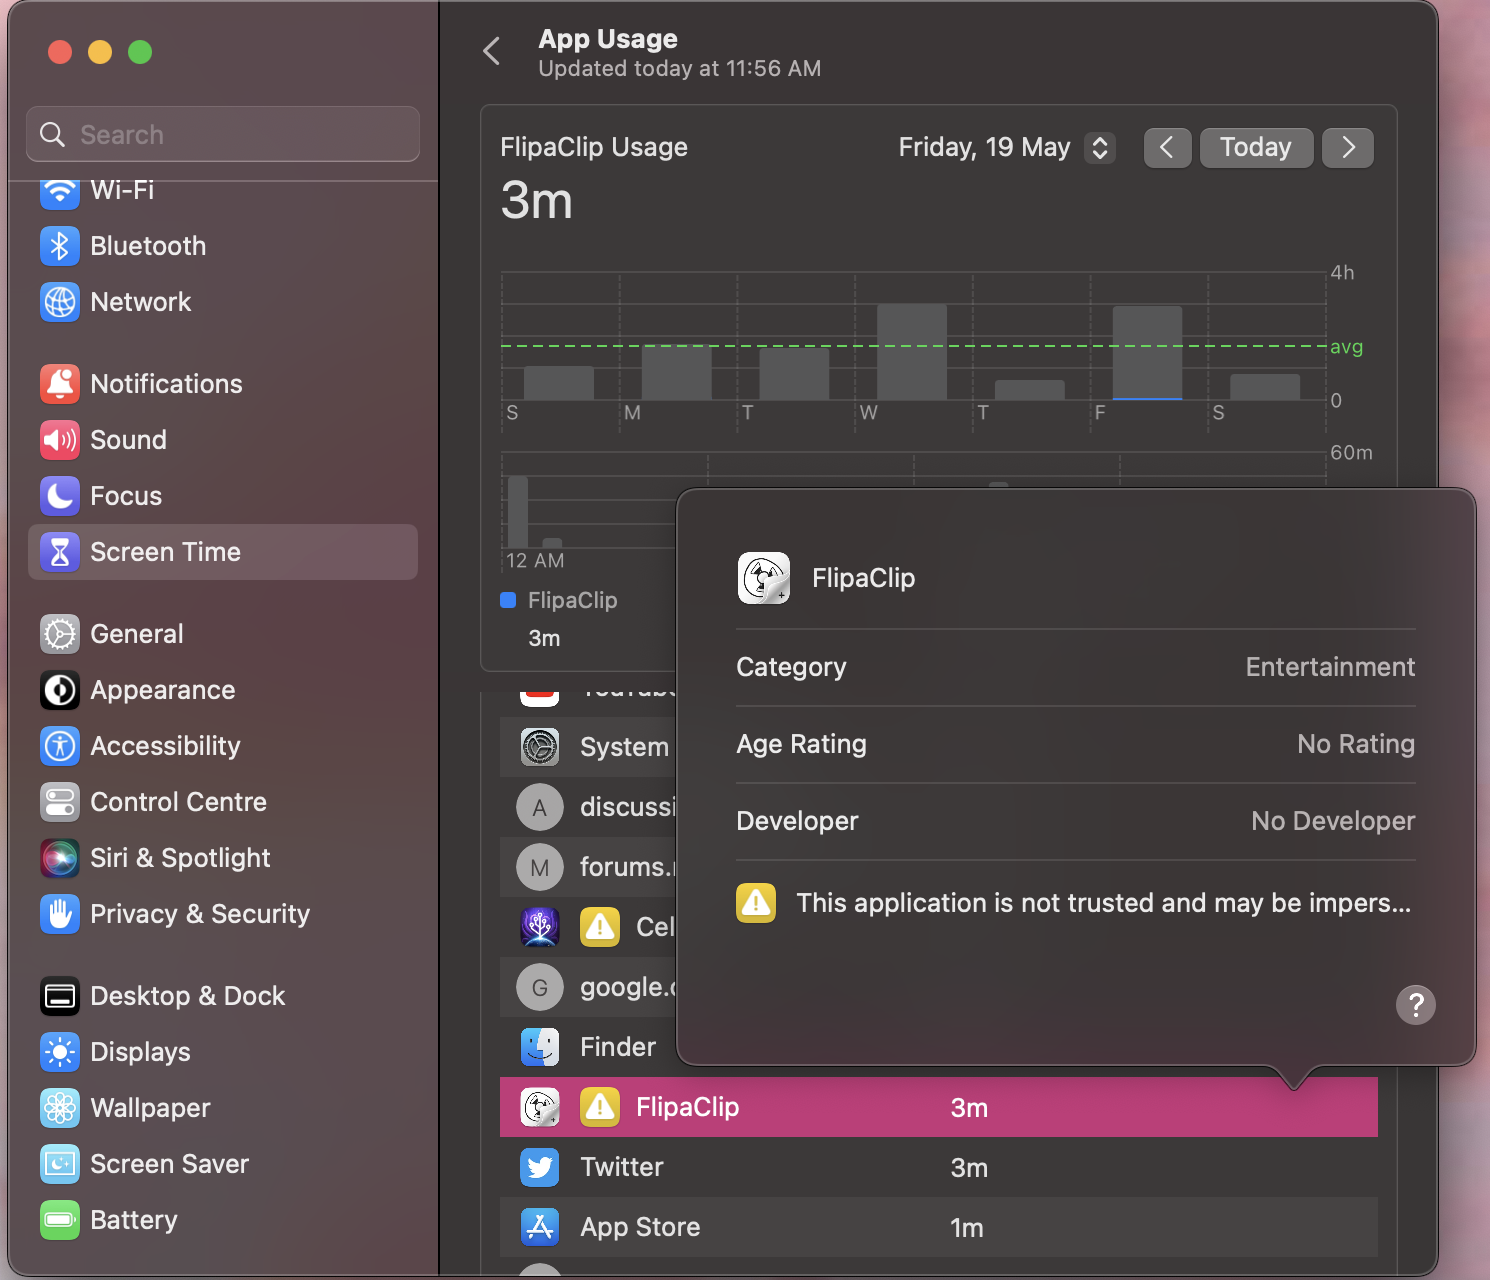
Task: Open the Friday, 19 May date stepper
Action: point(1100,148)
